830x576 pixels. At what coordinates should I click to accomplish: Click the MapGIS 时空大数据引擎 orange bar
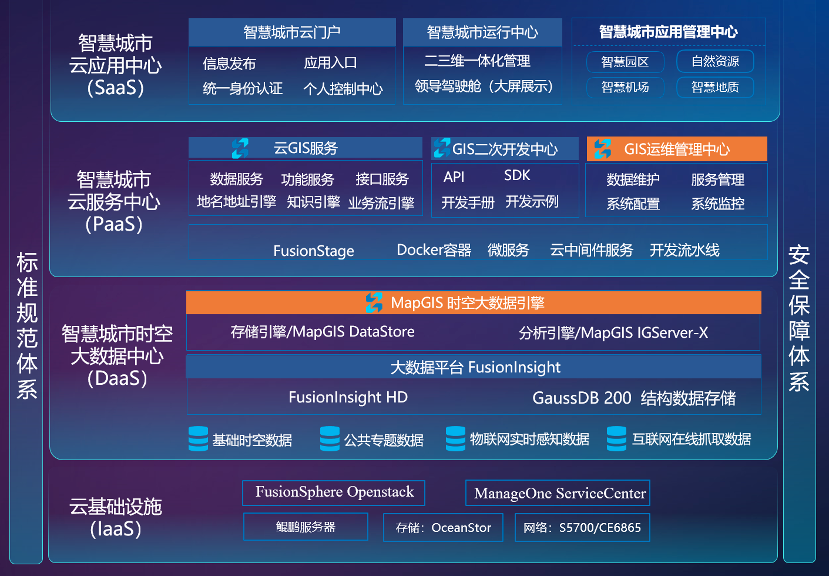click(x=474, y=303)
